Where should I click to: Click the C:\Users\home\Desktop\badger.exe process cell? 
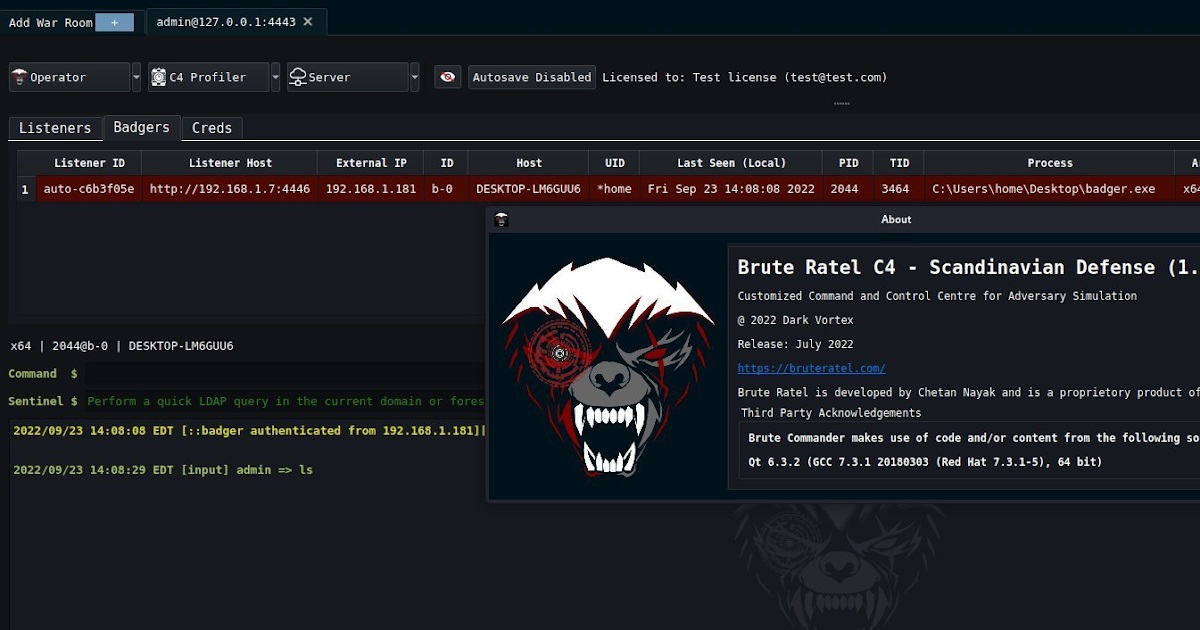coord(1050,188)
